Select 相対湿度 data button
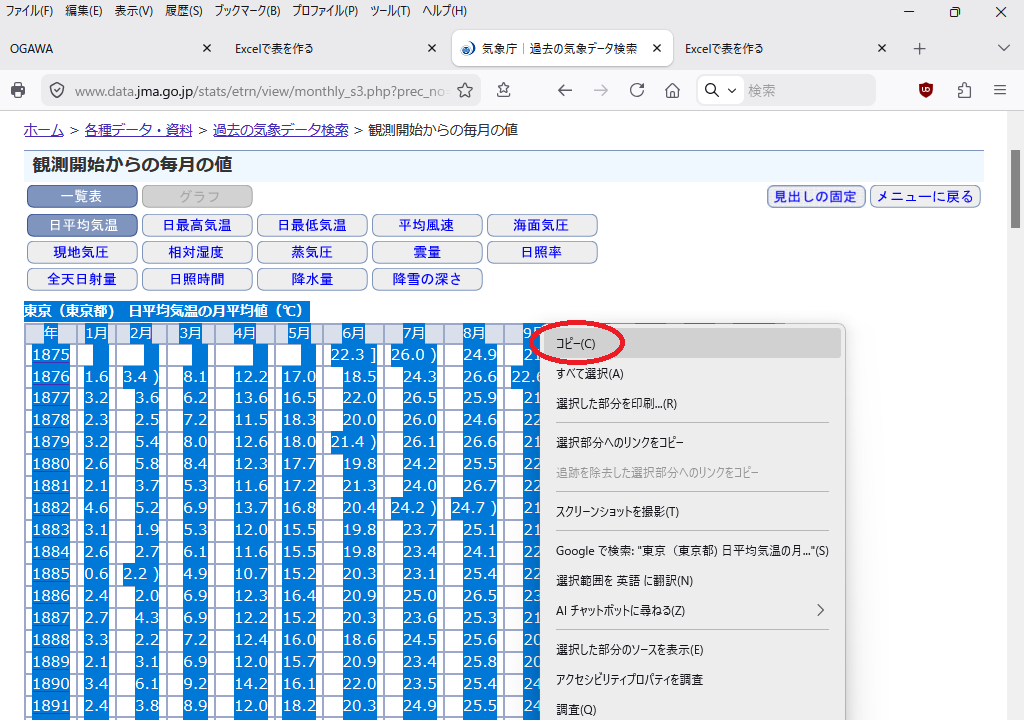 point(197,252)
